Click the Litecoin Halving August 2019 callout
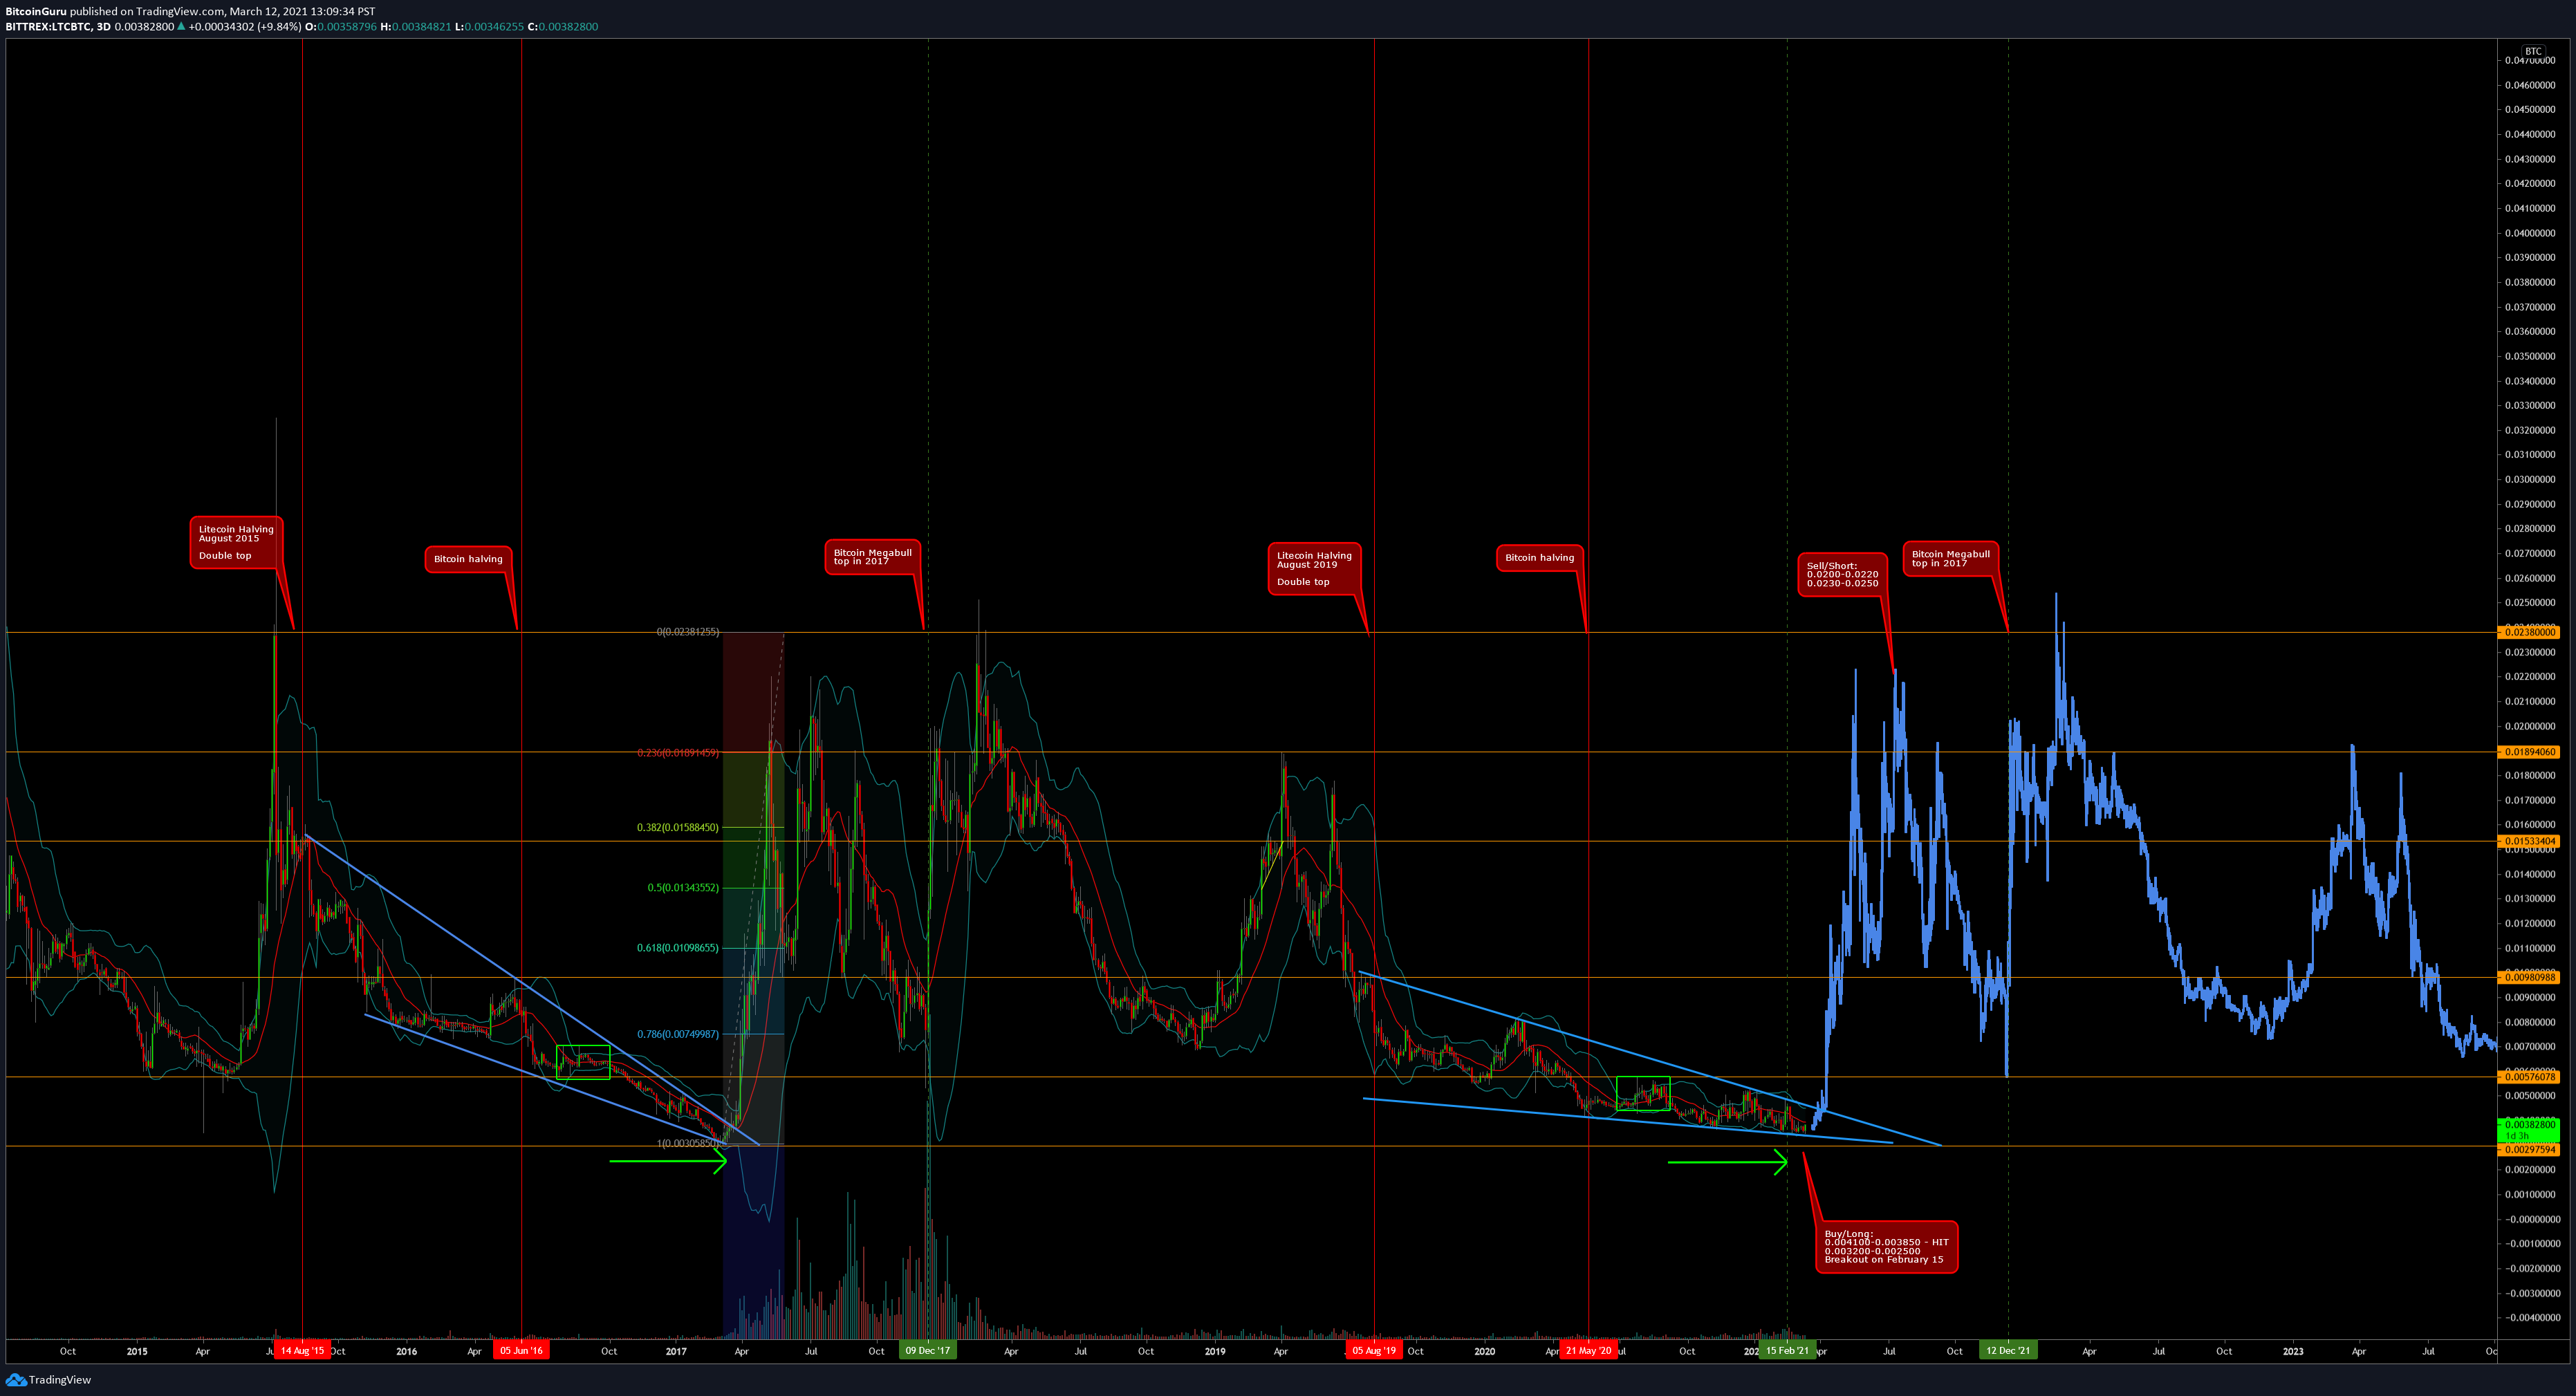This screenshot has height=1396, width=2576. [1314, 568]
